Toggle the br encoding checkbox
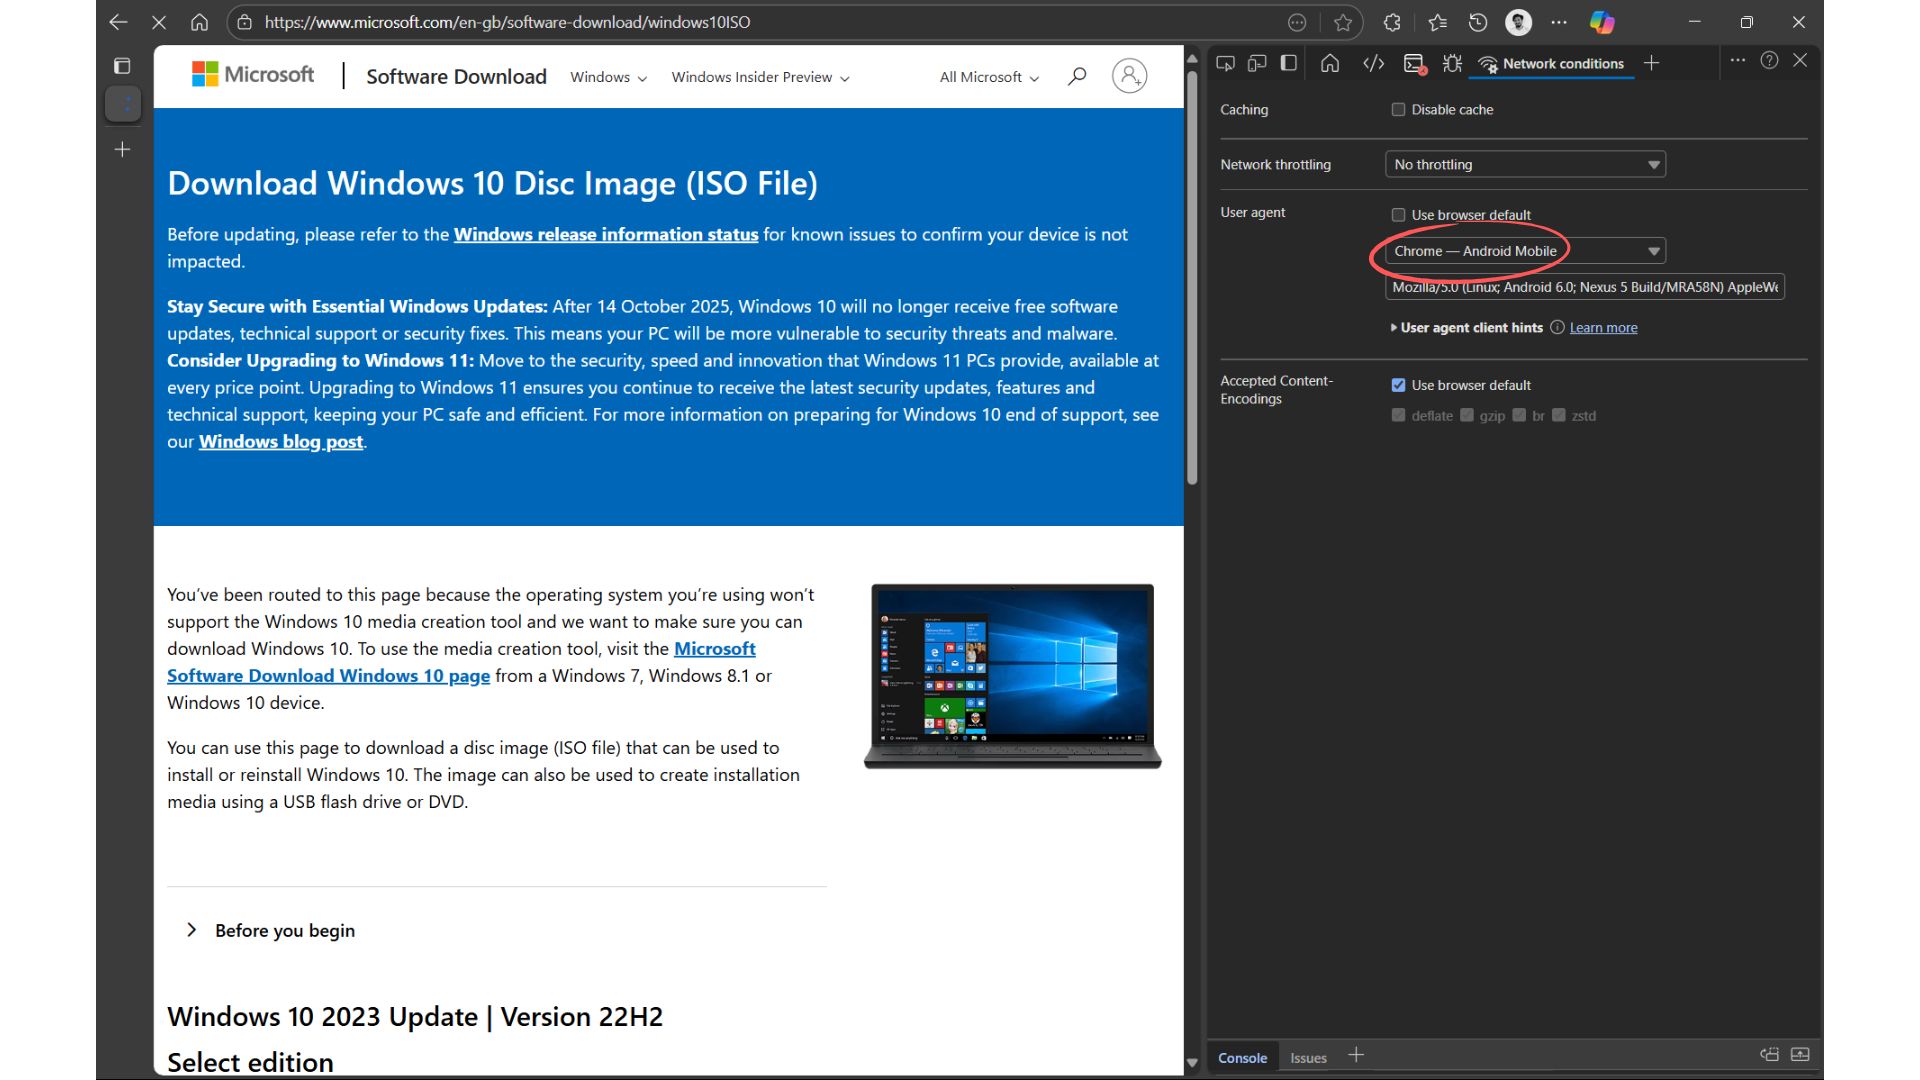Viewport: 1920px width, 1080px height. tap(1519, 415)
